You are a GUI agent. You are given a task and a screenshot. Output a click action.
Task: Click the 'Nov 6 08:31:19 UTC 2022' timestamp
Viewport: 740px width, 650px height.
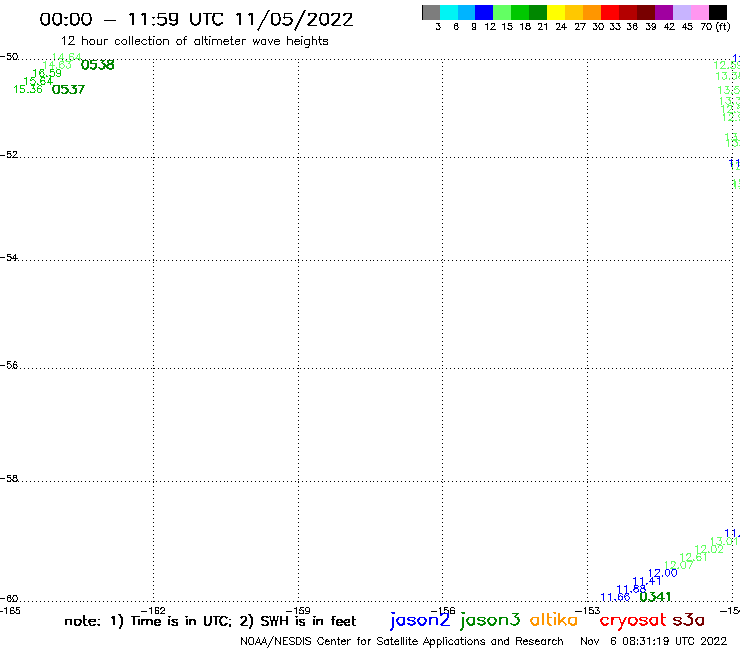[x=654, y=642]
